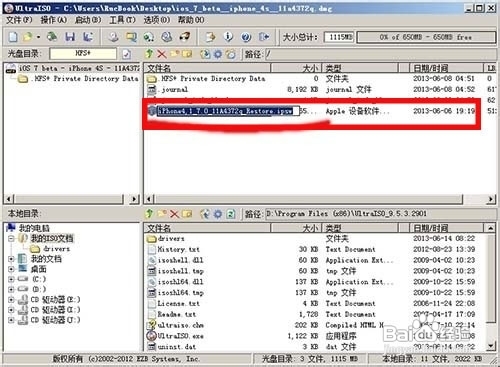The image size is (500, 367).
Task: Open the 文件(F) menu
Action: tap(19, 20)
